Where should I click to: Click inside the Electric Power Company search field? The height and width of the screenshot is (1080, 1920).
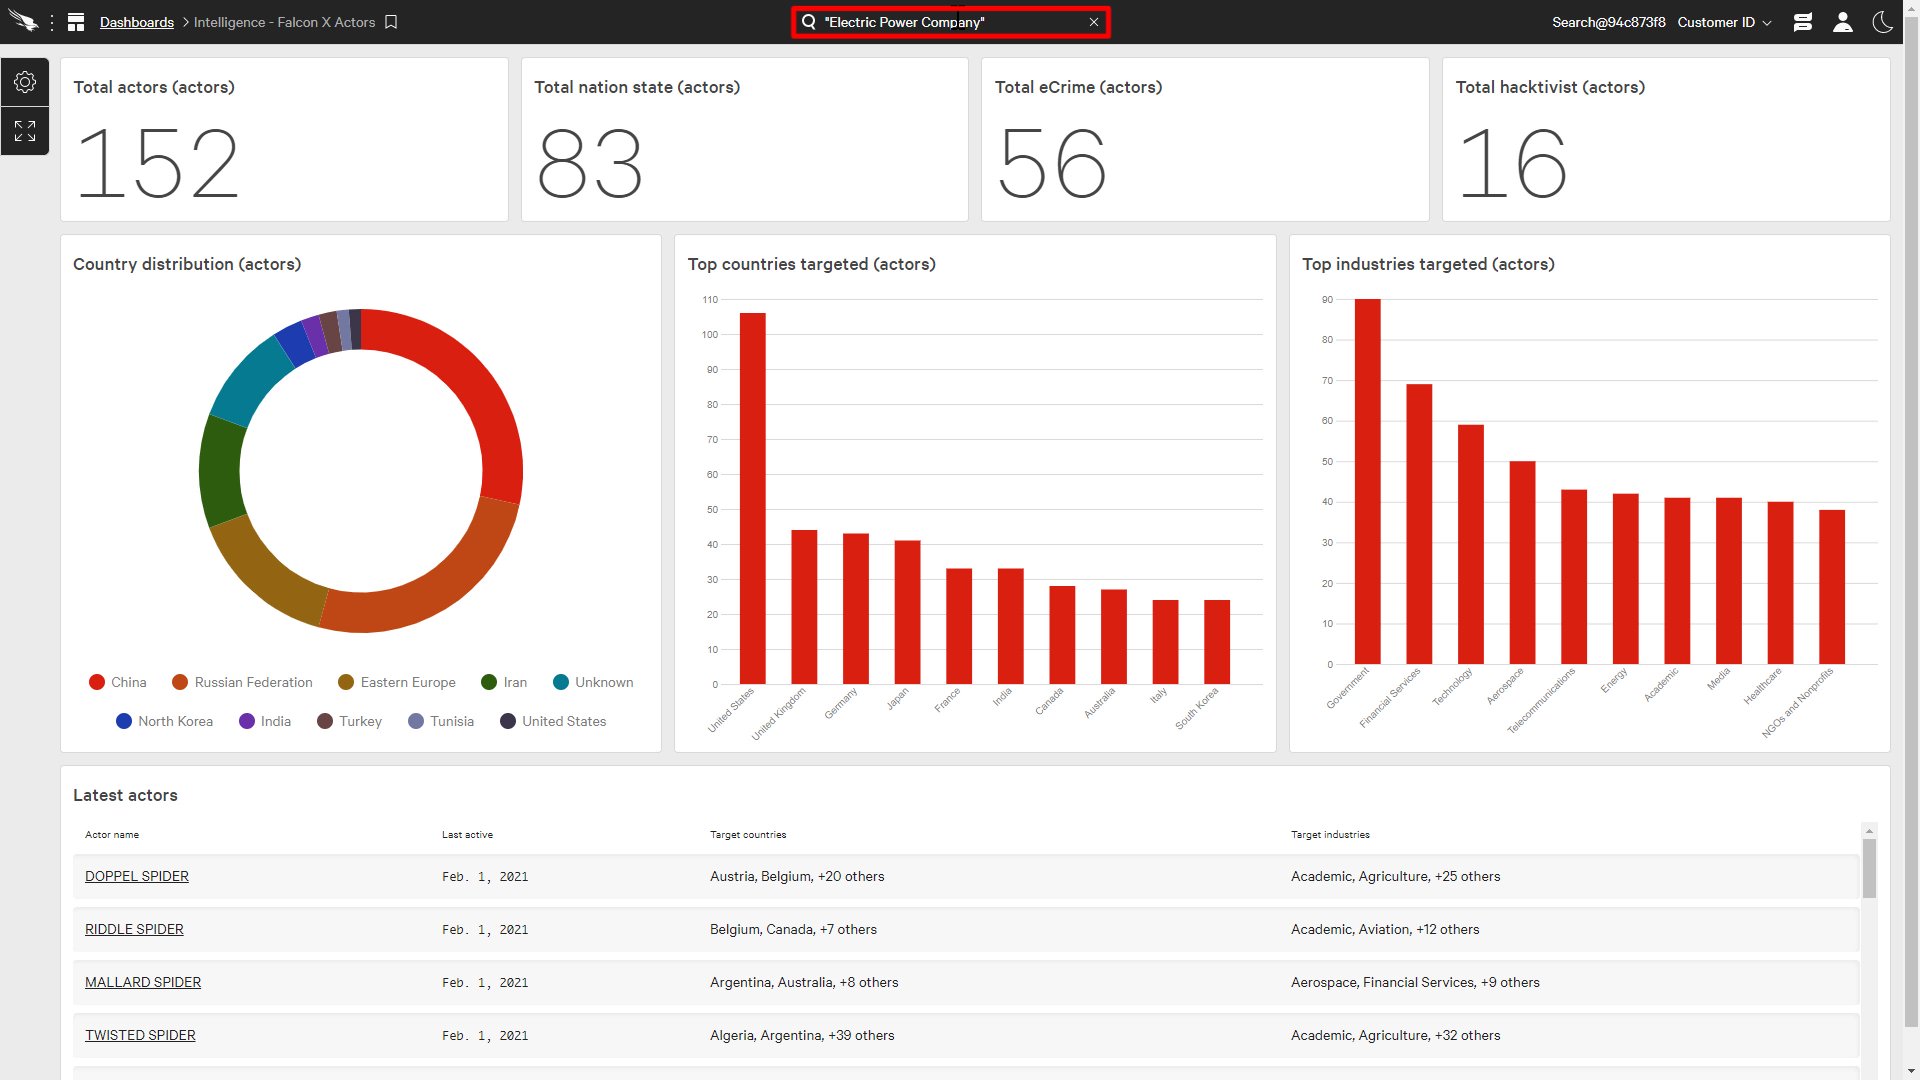tap(940, 21)
